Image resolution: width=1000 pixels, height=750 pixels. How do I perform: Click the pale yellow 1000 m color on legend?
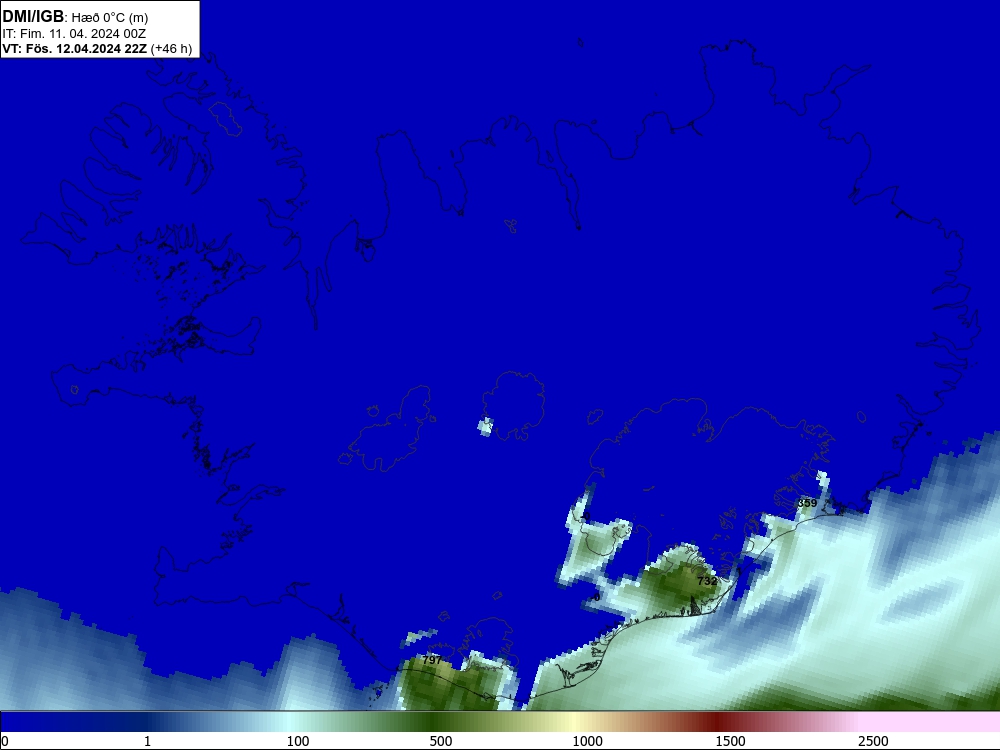[x=576, y=722]
